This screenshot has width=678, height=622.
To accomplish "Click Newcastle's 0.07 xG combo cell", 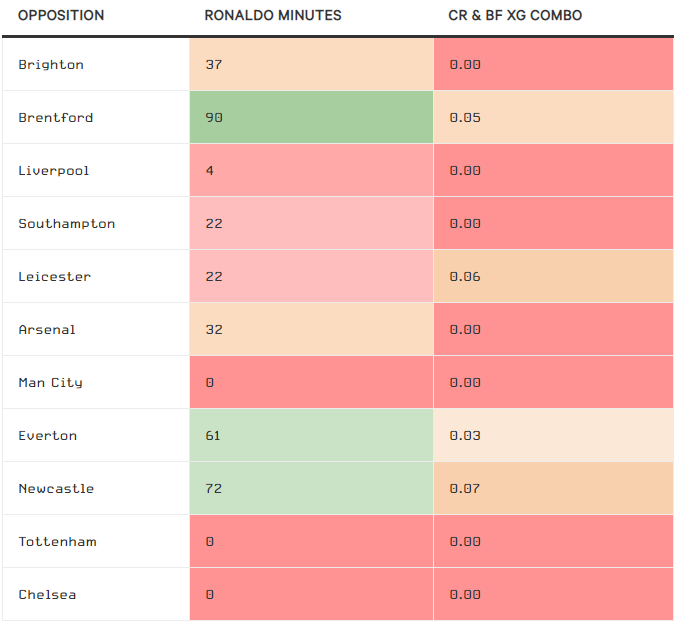I will (x=553, y=489).
